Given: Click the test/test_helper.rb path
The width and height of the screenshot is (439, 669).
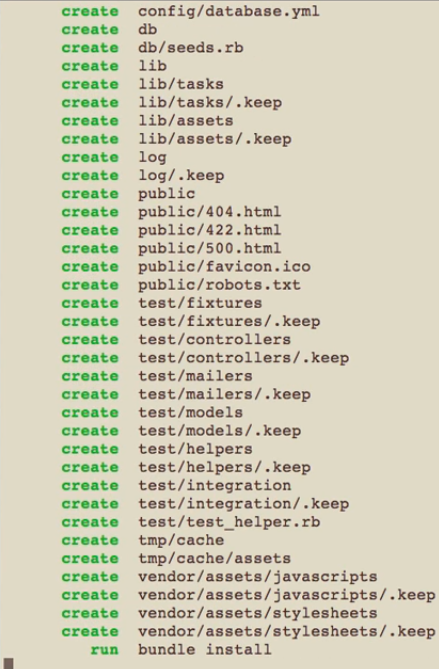Looking at the screenshot, I should 229,522.
